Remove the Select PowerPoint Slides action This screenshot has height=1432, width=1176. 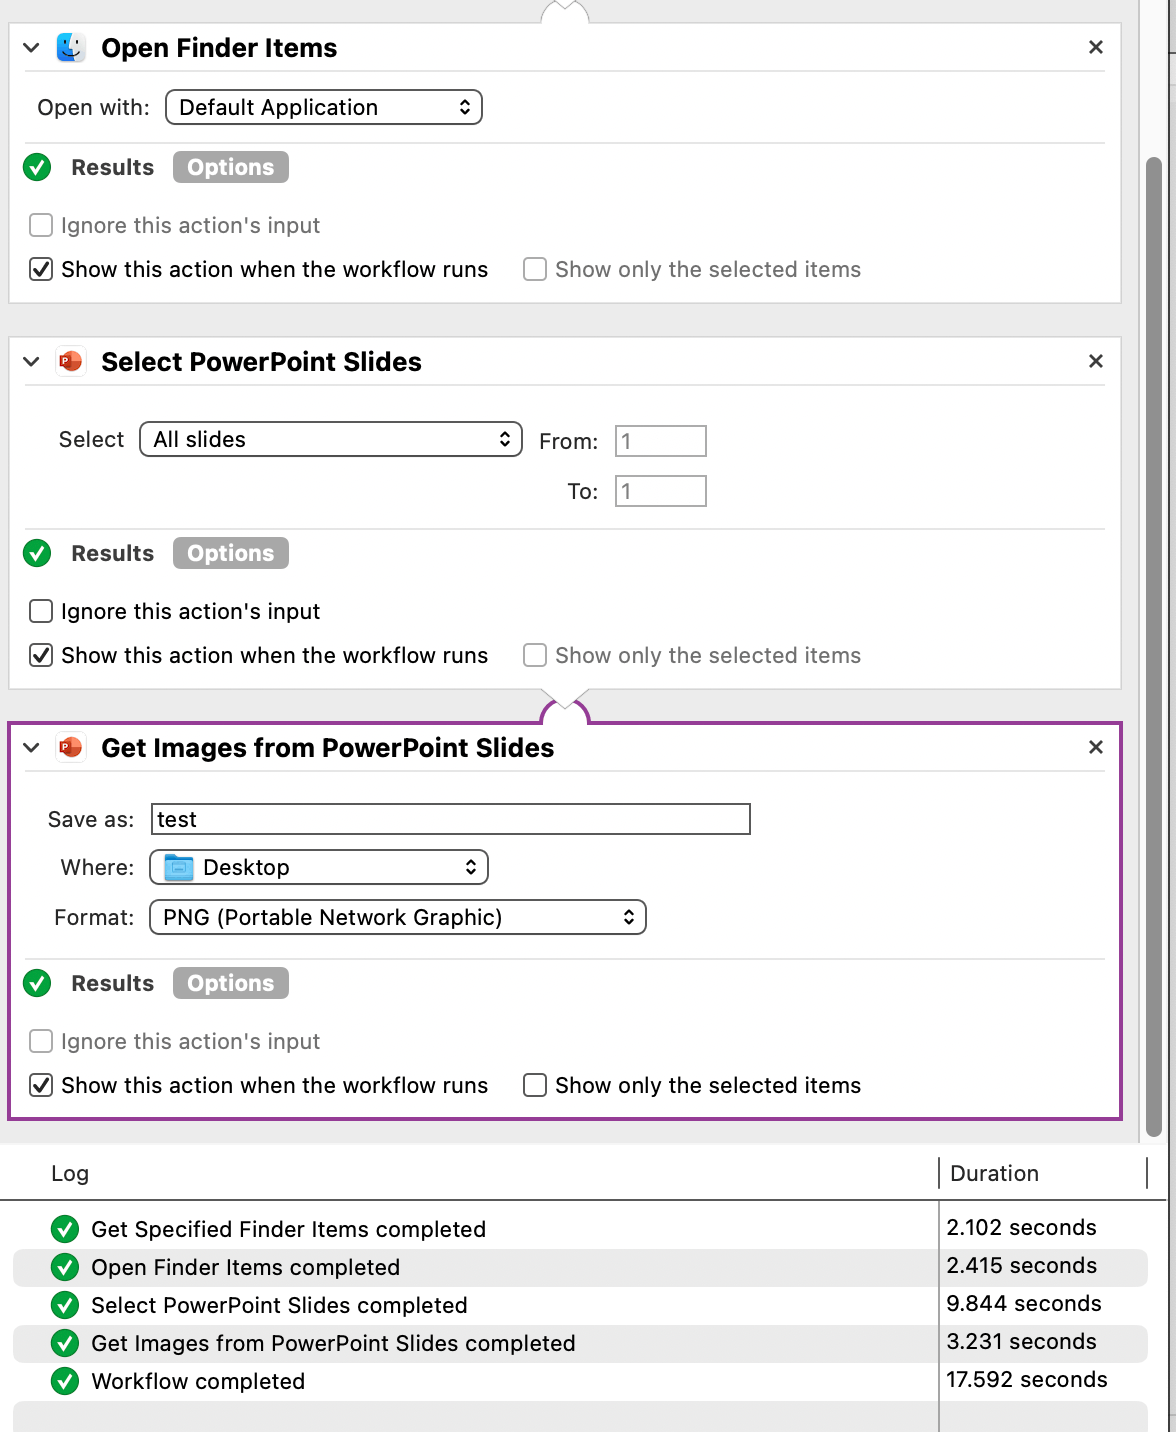coord(1096,361)
